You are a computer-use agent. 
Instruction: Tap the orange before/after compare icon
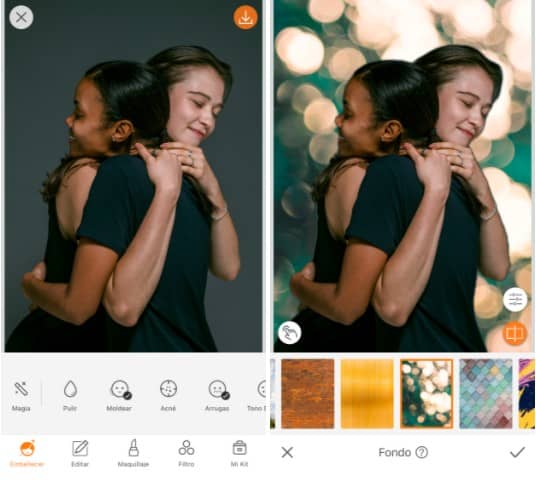click(514, 334)
